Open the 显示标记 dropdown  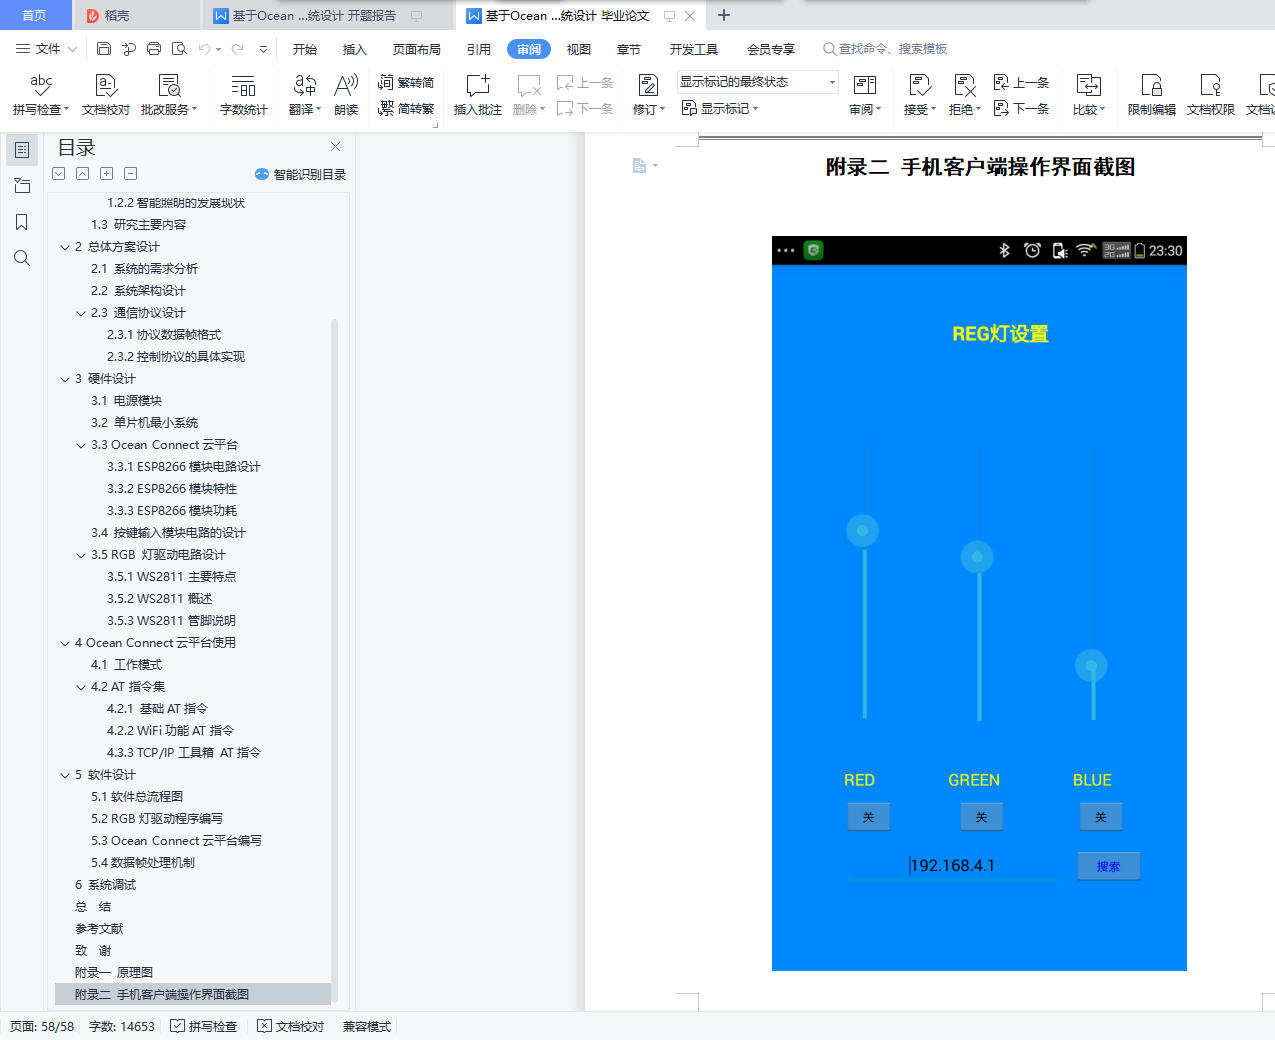720,109
